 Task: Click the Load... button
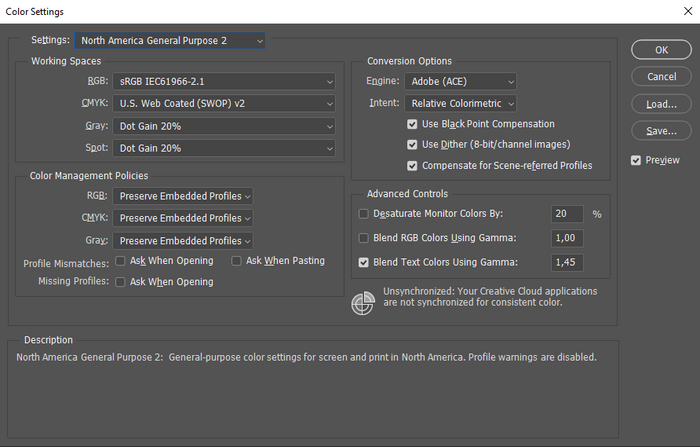click(x=661, y=104)
